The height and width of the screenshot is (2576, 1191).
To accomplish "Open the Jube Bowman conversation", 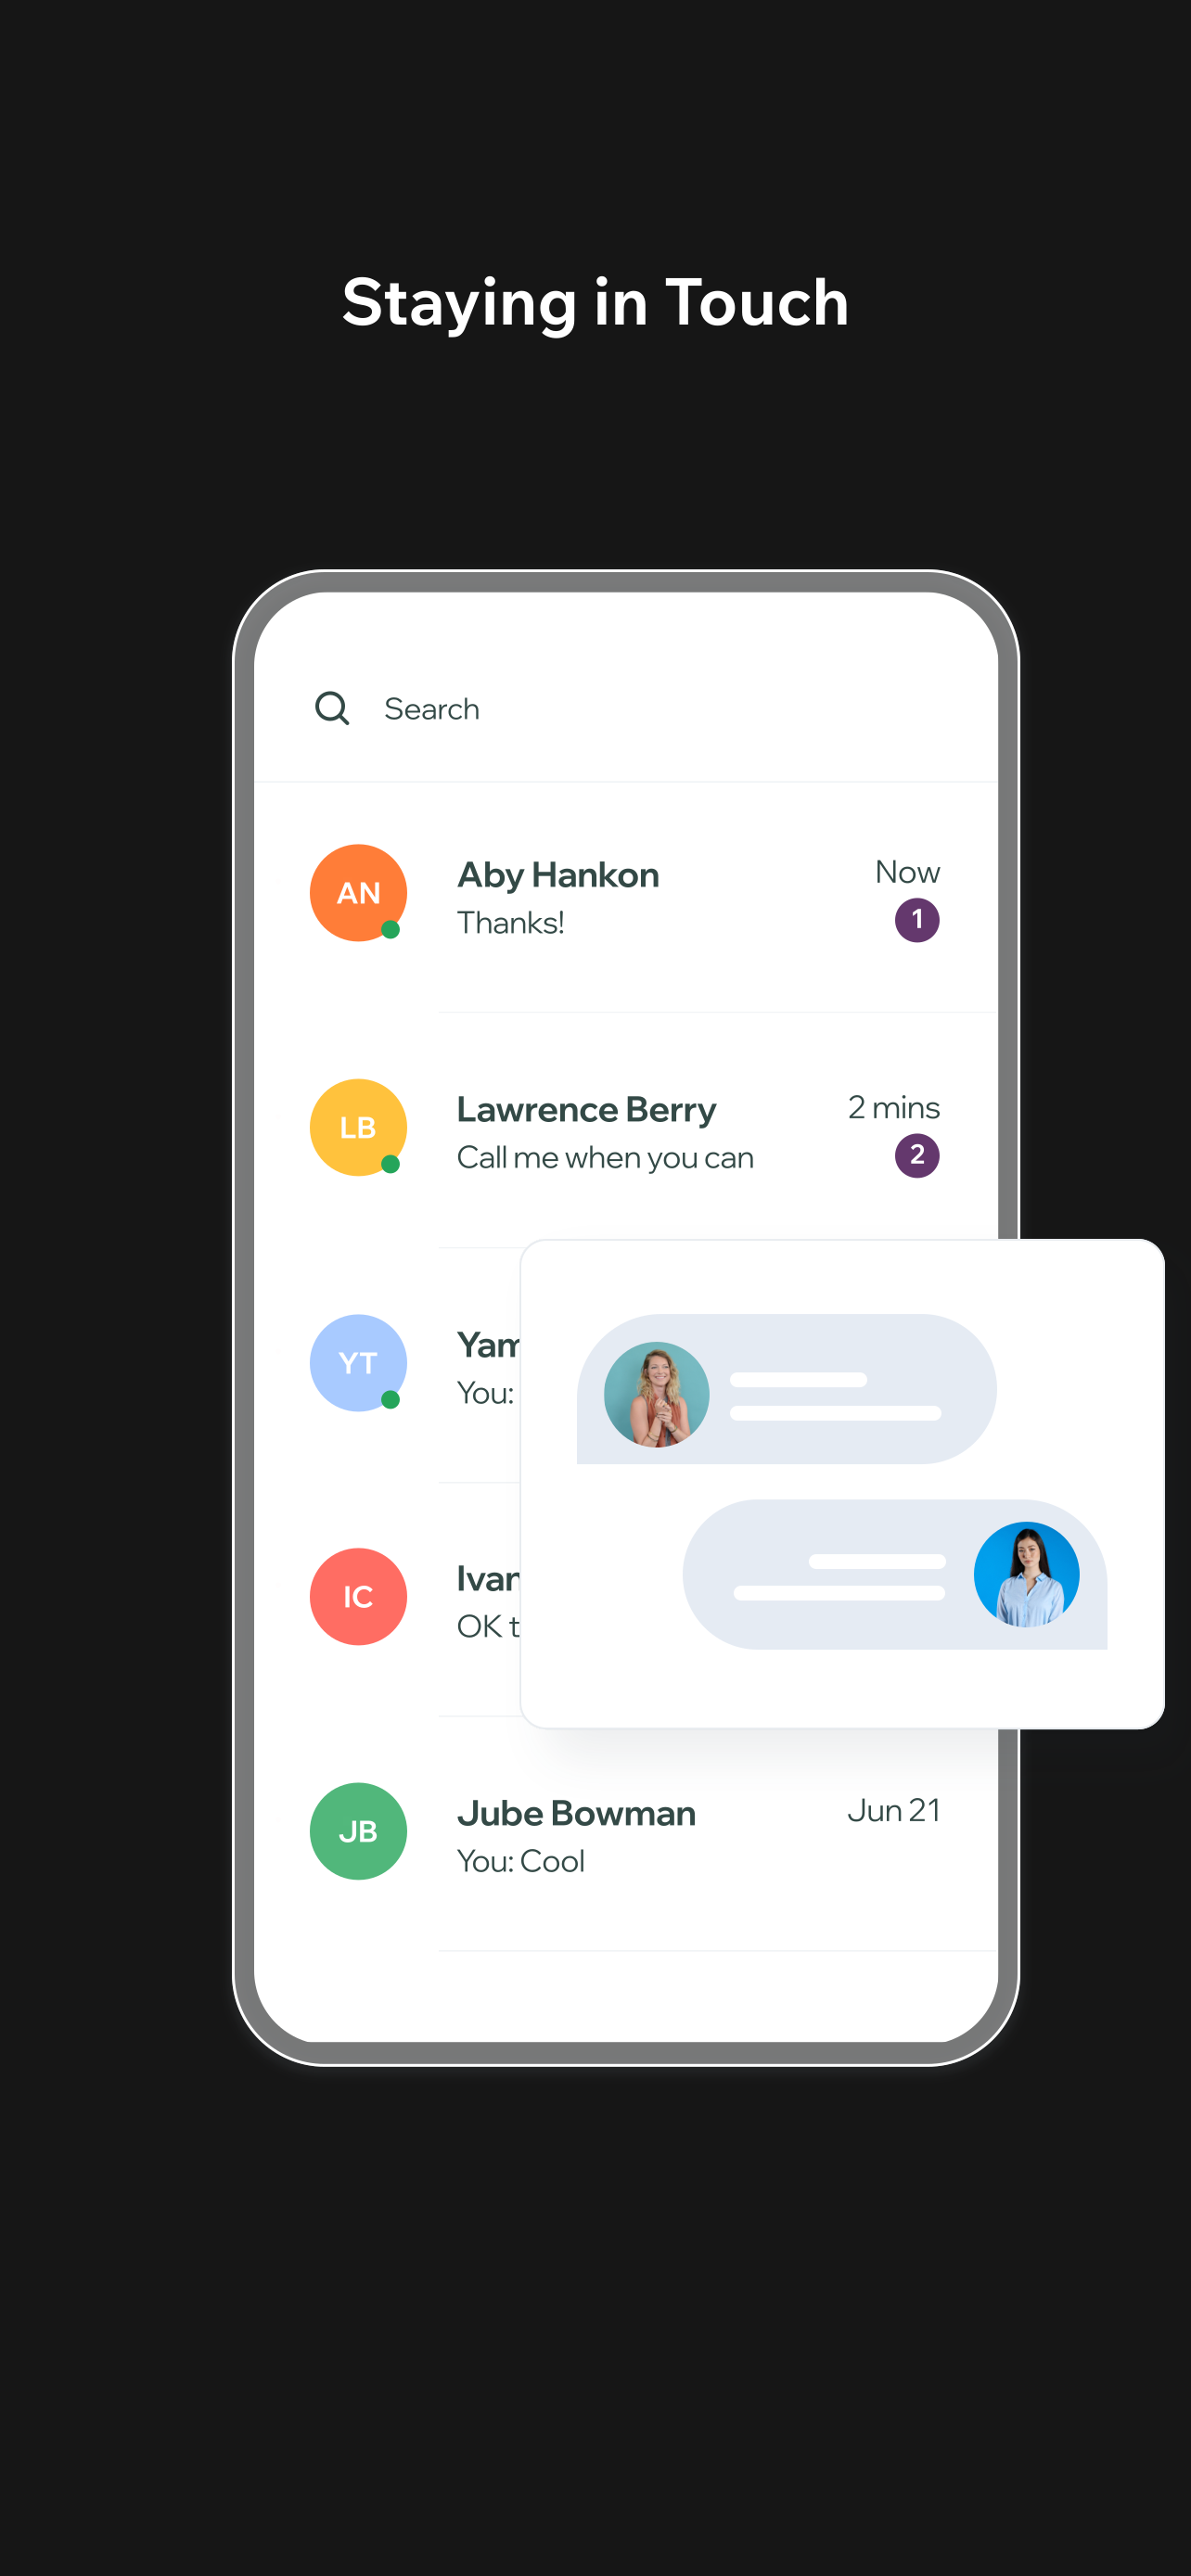I will coord(626,1835).
